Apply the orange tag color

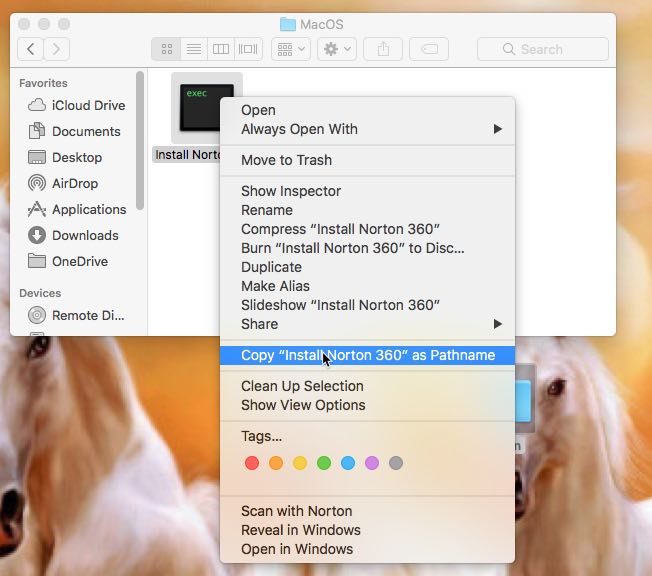coord(276,463)
